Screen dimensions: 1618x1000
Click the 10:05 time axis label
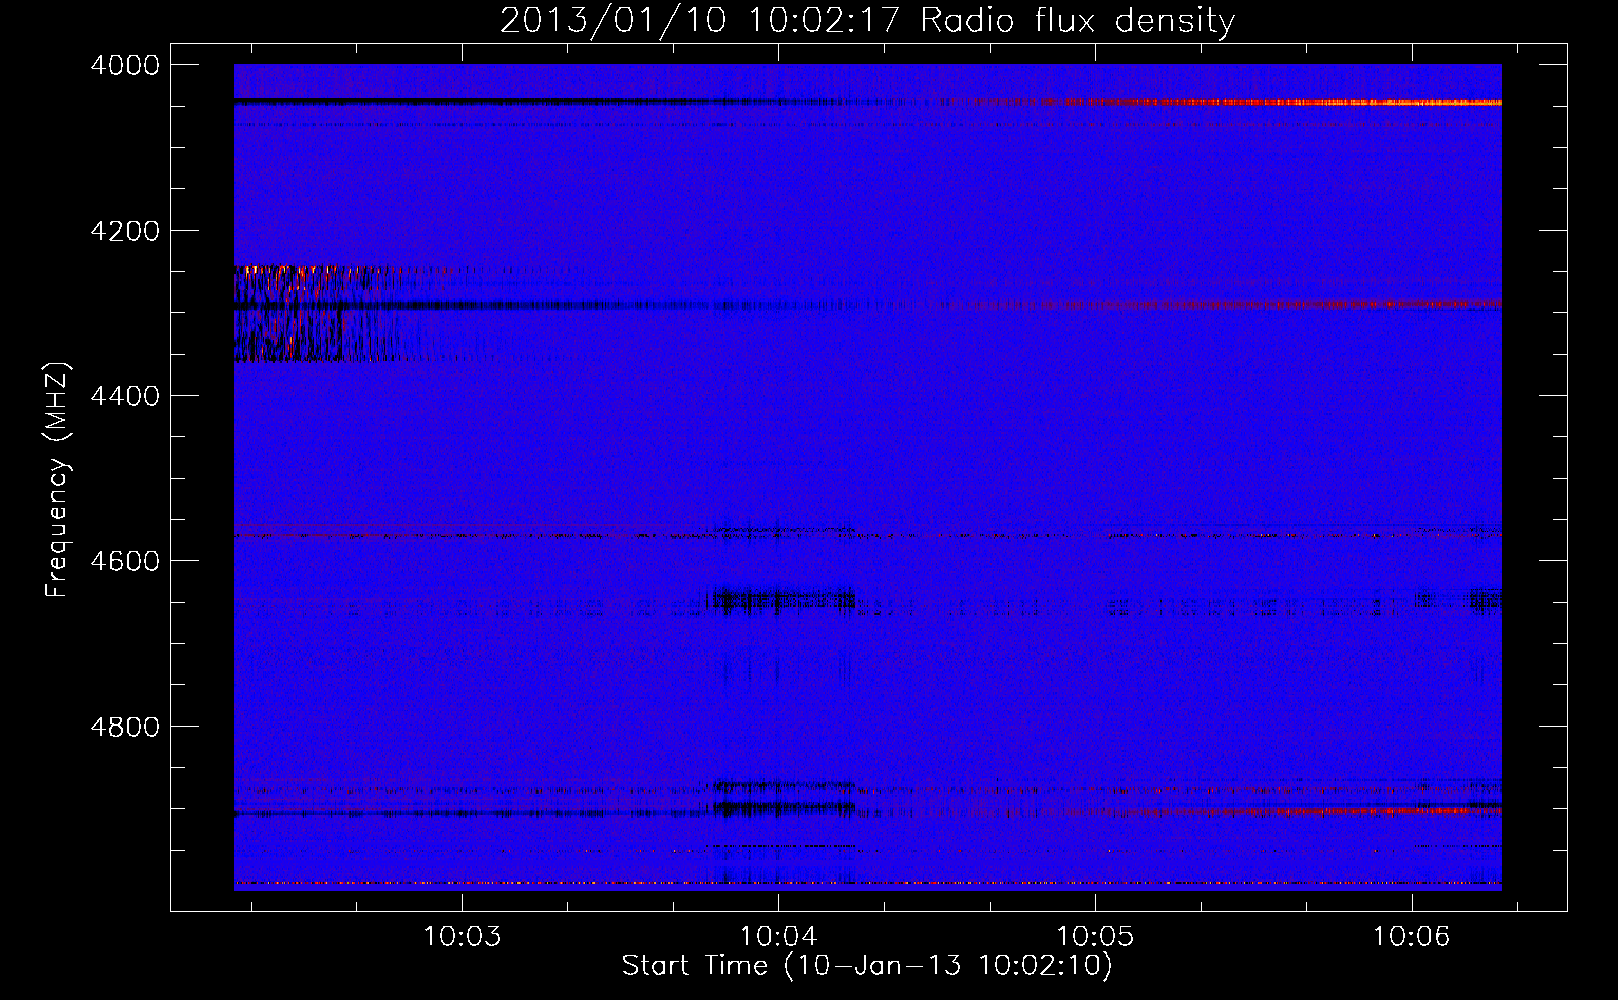tap(1095, 937)
